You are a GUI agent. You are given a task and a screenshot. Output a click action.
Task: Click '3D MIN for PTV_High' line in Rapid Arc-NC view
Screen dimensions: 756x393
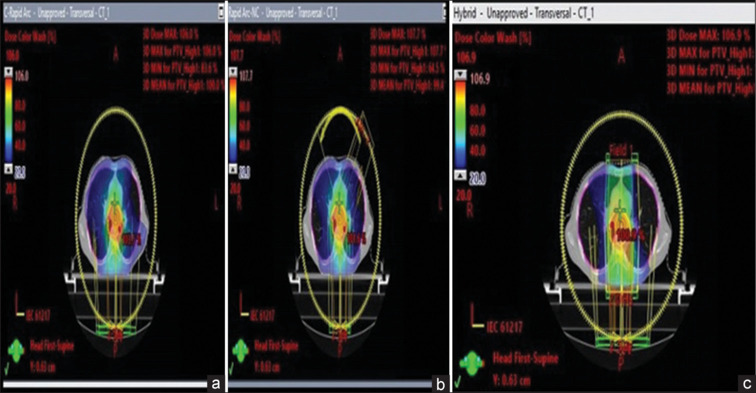(408, 69)
